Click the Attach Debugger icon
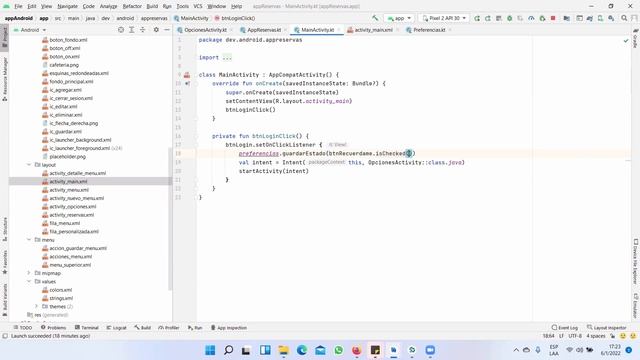The height and width of the screenshot is (360, 640). coord(542,18)
